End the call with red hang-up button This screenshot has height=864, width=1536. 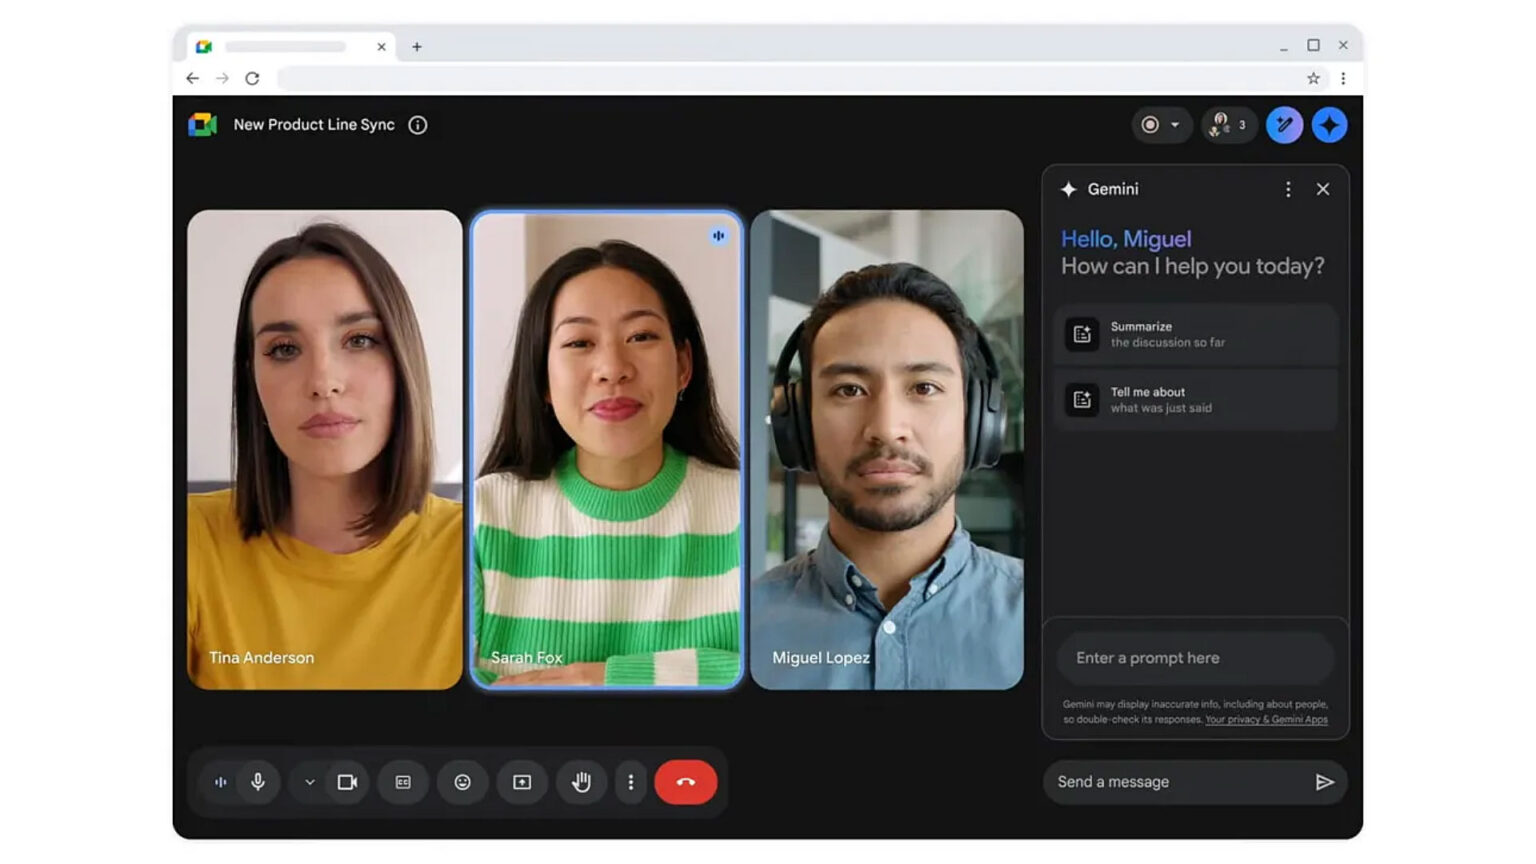(686, 782)
